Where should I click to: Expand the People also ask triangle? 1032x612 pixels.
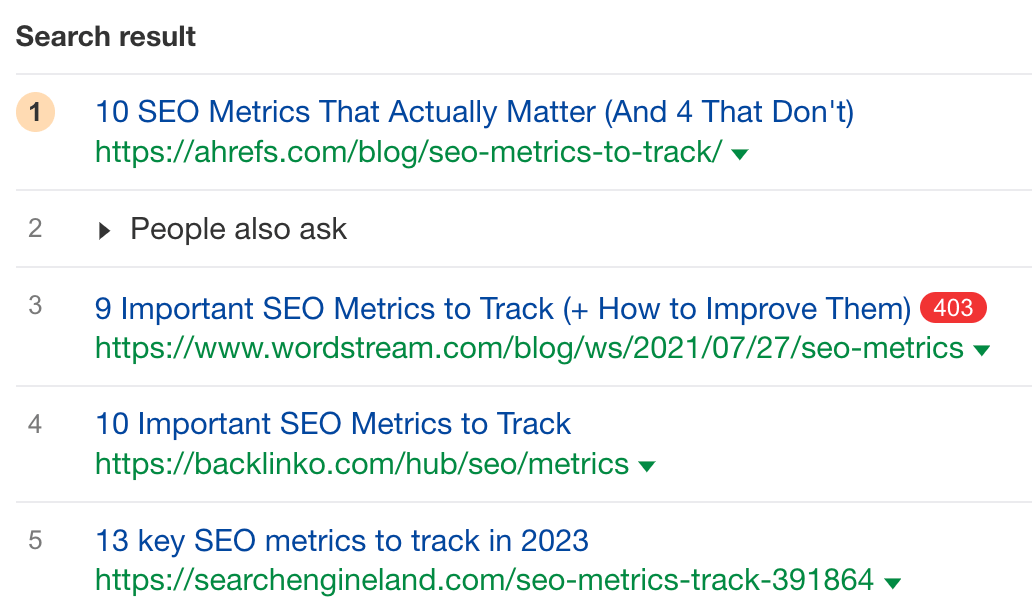click(x=105, y=231)
